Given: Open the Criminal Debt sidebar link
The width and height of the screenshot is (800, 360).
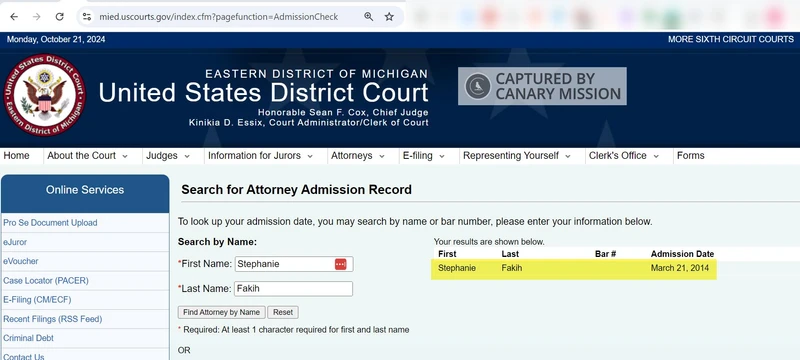Looking at the screenshot, I should click(28, 338).
